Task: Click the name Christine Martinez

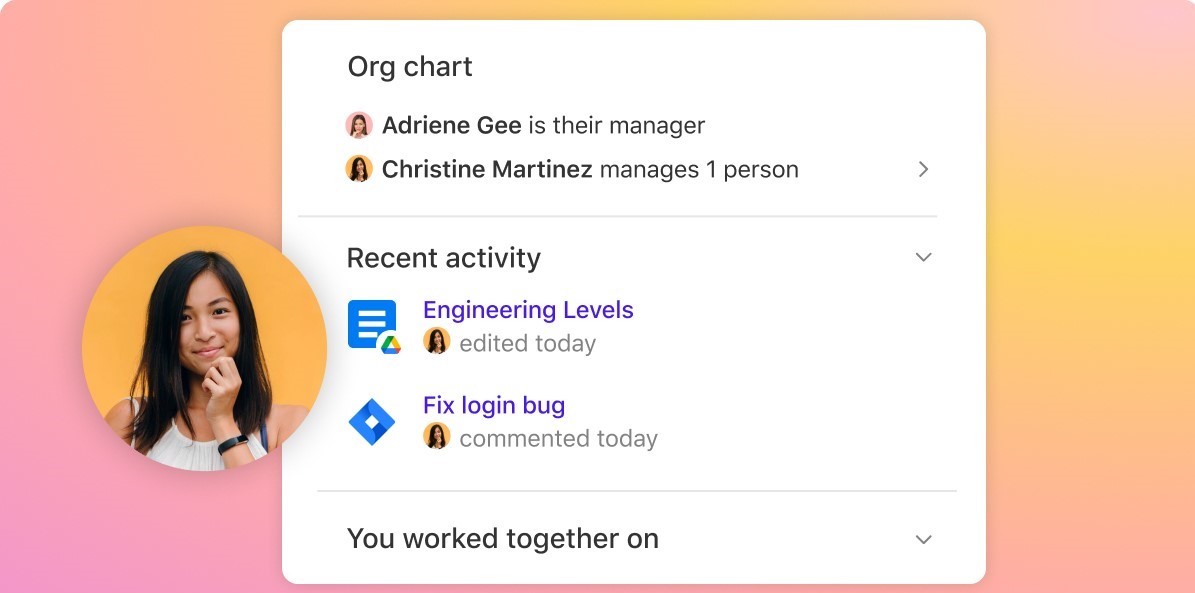Action: (487, 169)
